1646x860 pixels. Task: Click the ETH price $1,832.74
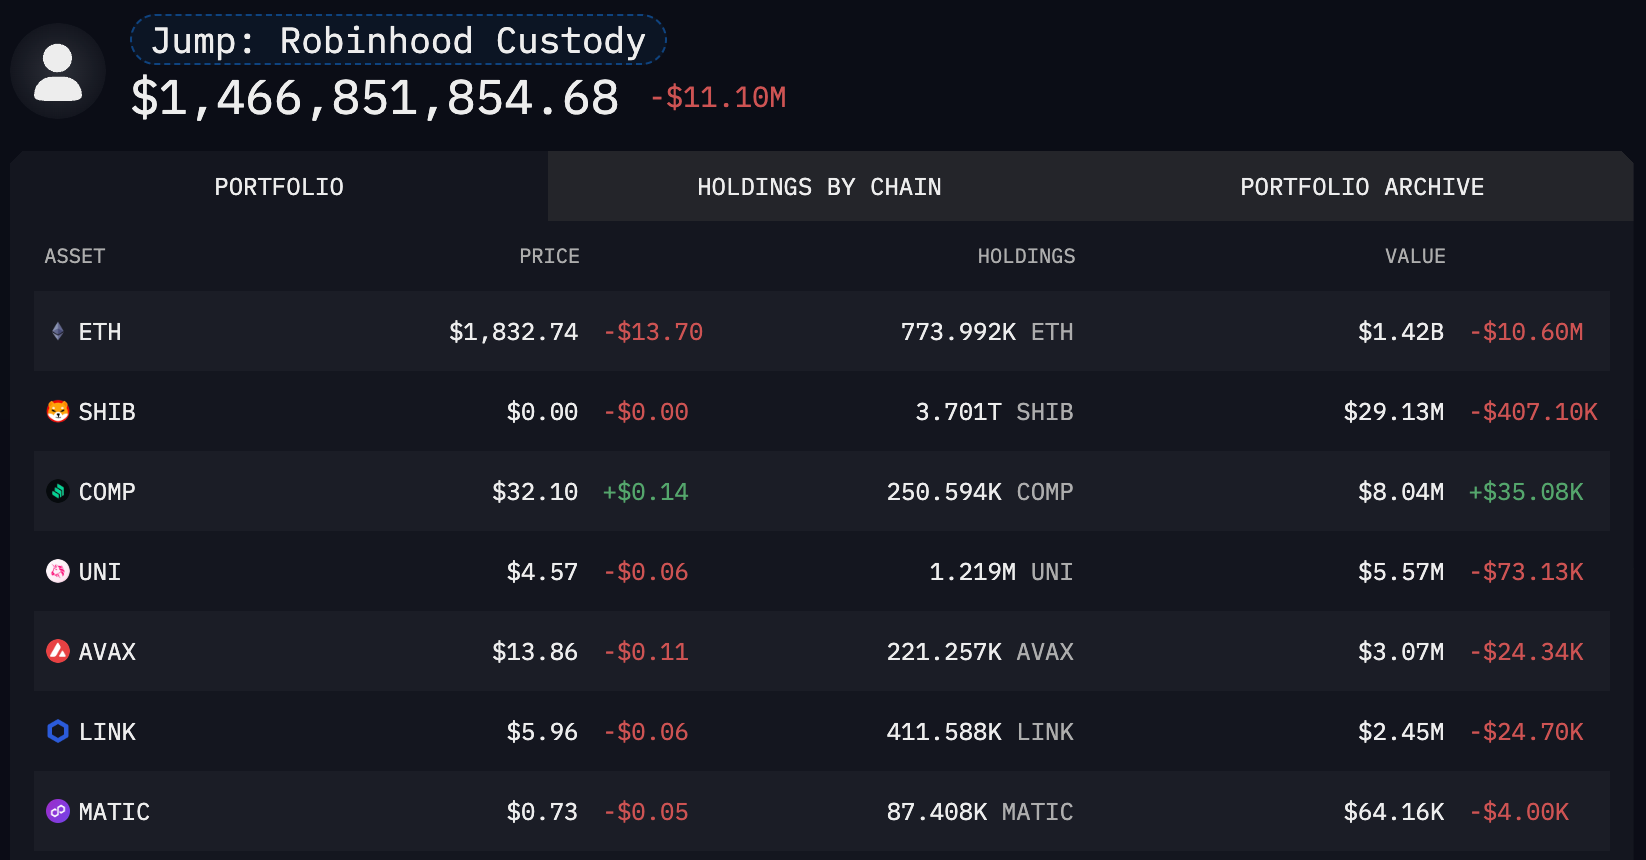coord(513,332)
